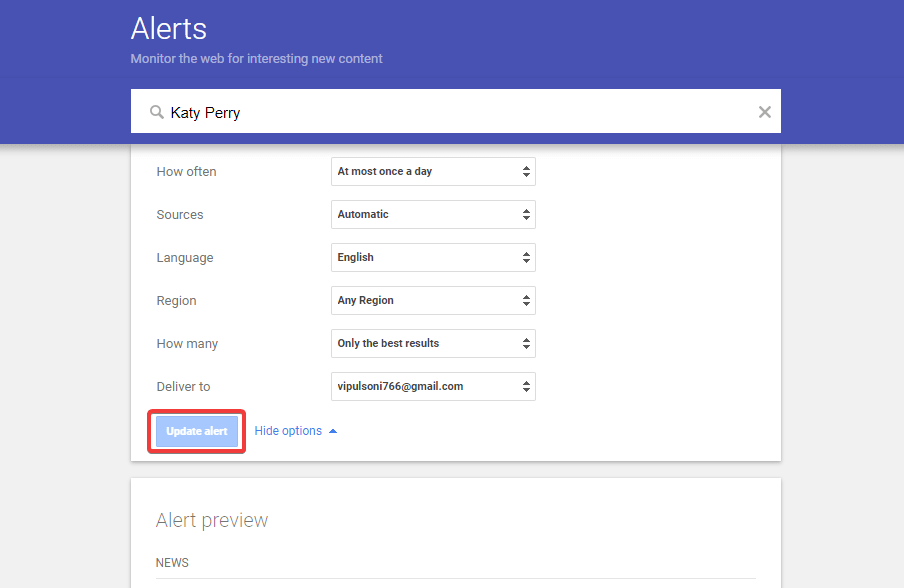The height and width of the screenshot is (588, 904).
Task: Click the magnifier search icon
Action: (157, 112)
